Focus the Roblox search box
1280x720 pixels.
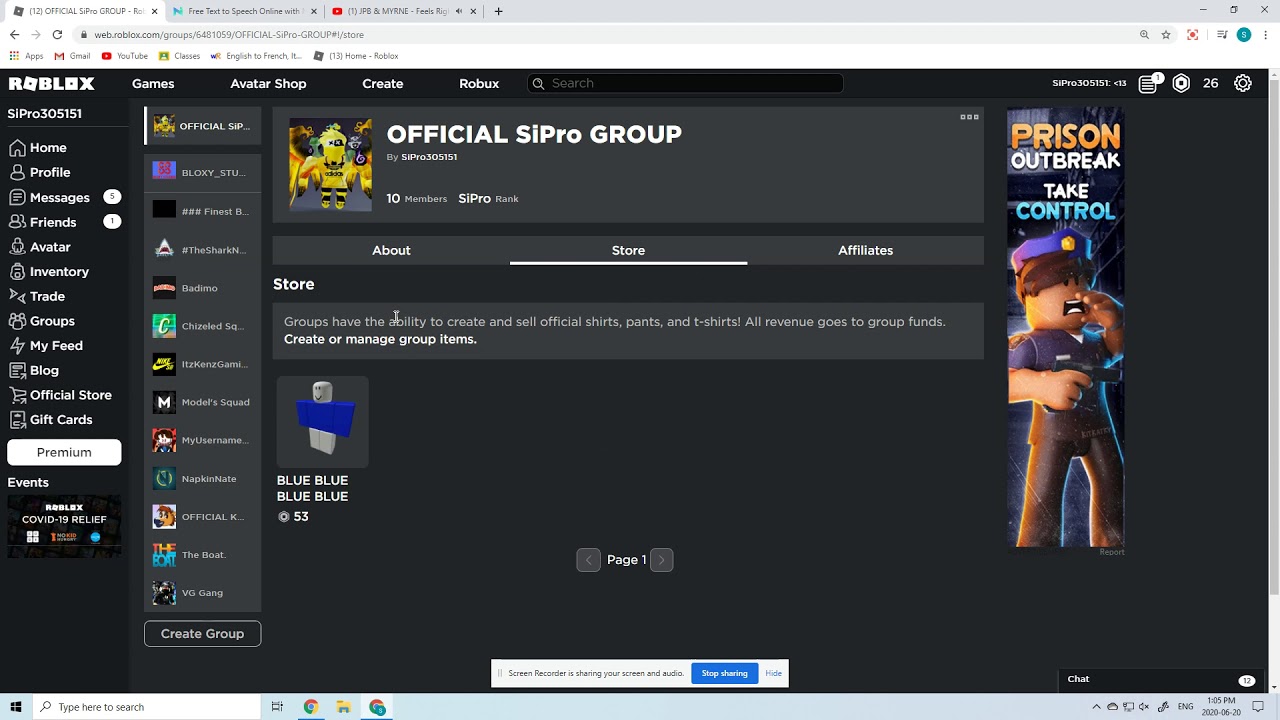click(x=685, y=83)
